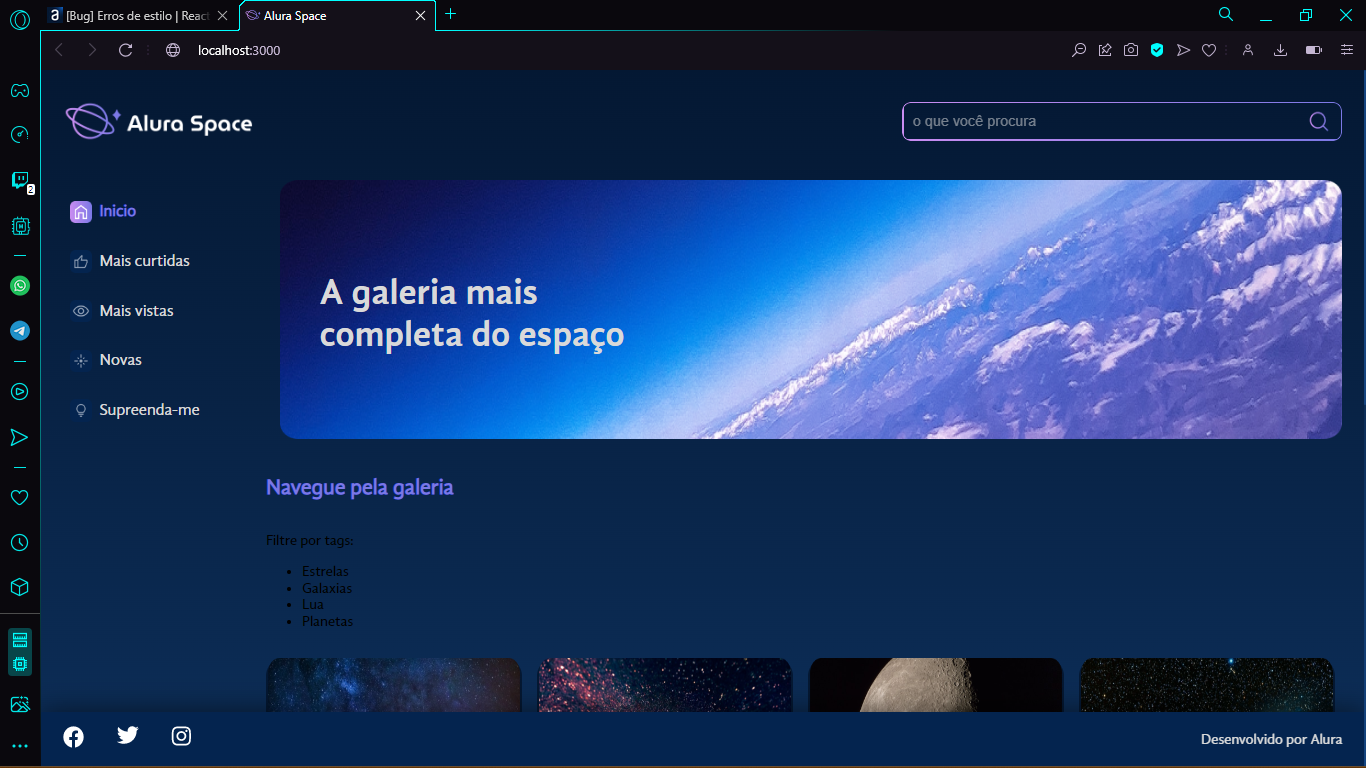Open GX Corner gamepad icon in sidebar
This screenshot has height=768, width=1366.
[19, 90]
